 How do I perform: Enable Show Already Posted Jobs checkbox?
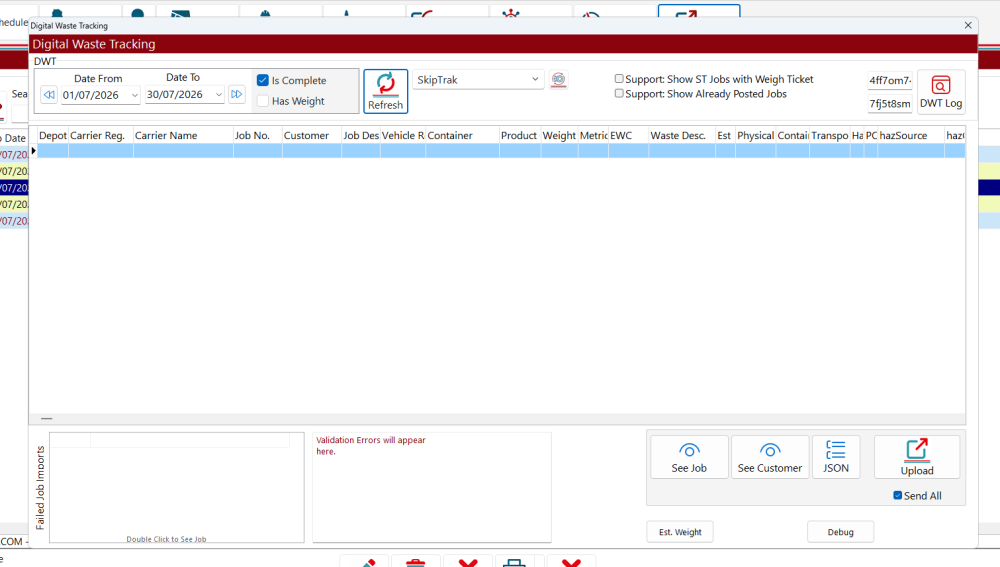[619, 93]
